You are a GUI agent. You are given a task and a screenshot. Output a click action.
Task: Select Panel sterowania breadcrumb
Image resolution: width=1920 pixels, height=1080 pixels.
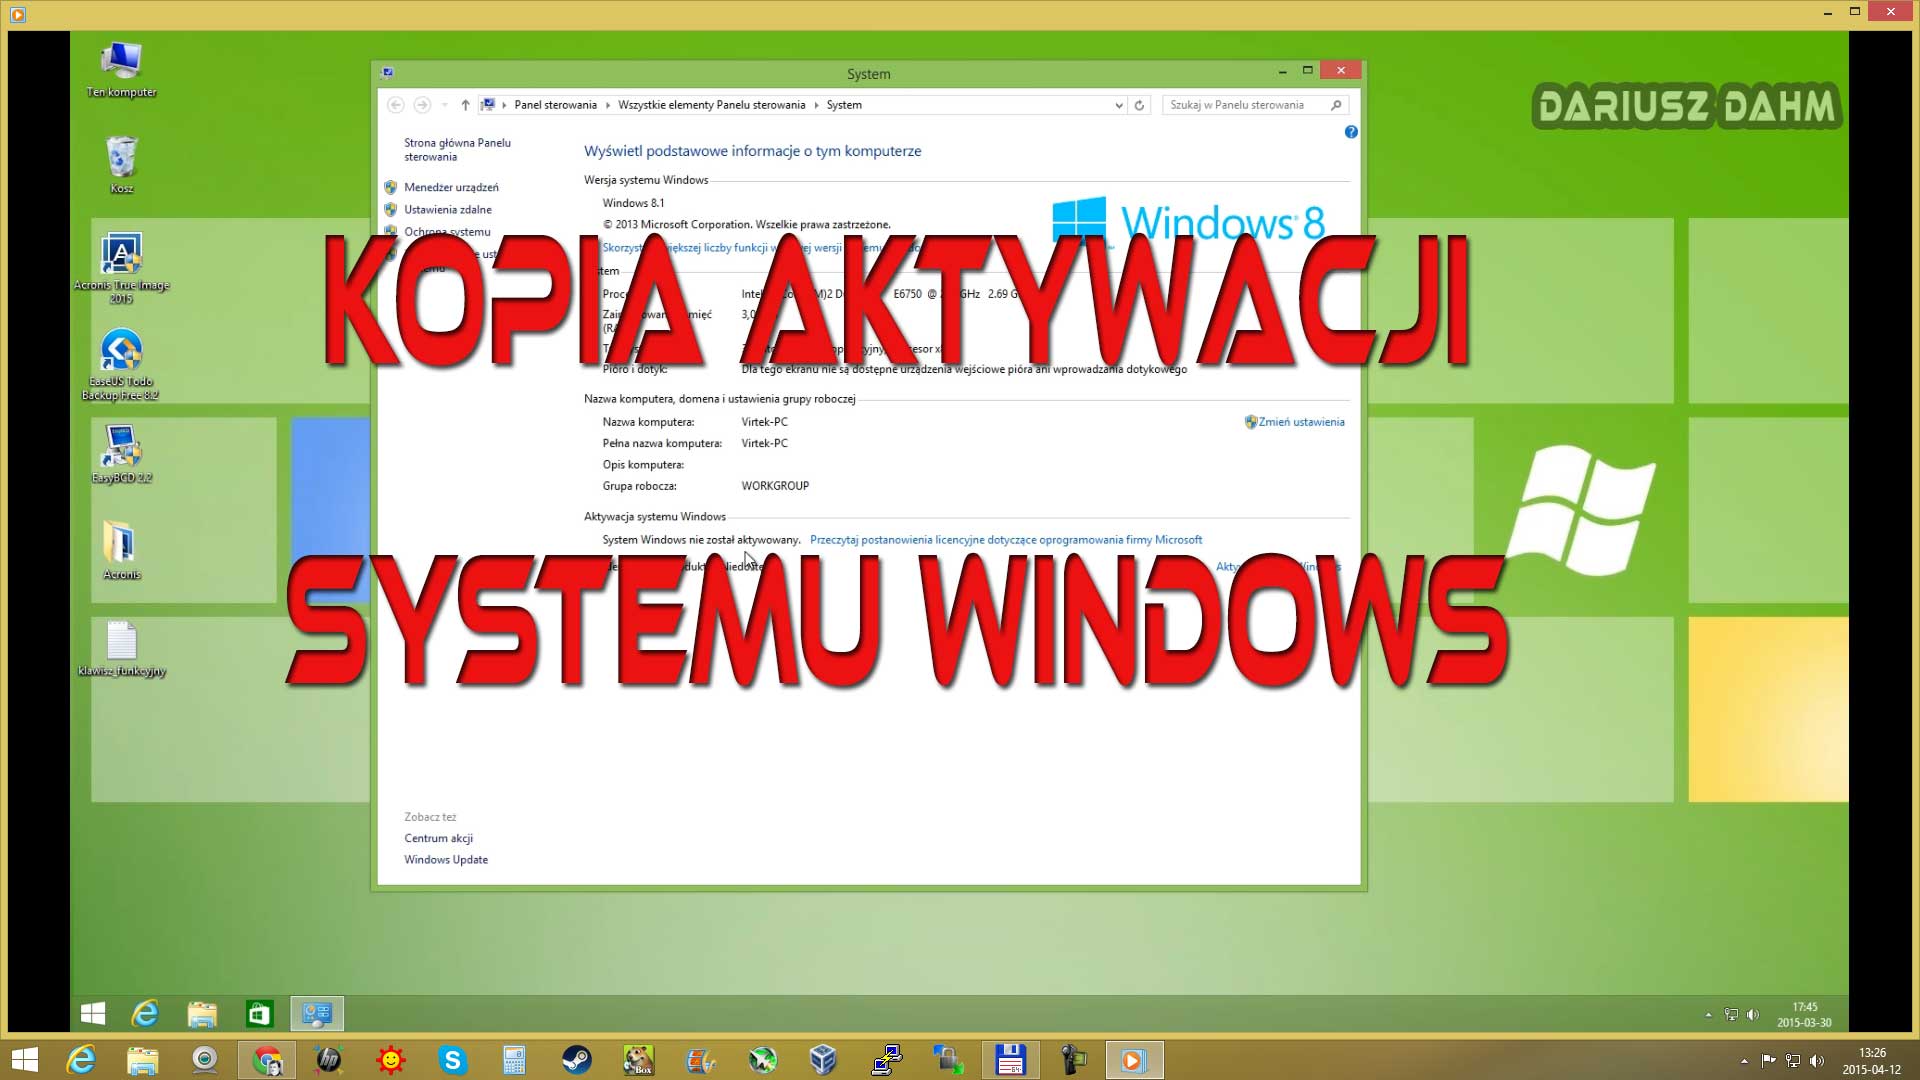pos(555,105)
